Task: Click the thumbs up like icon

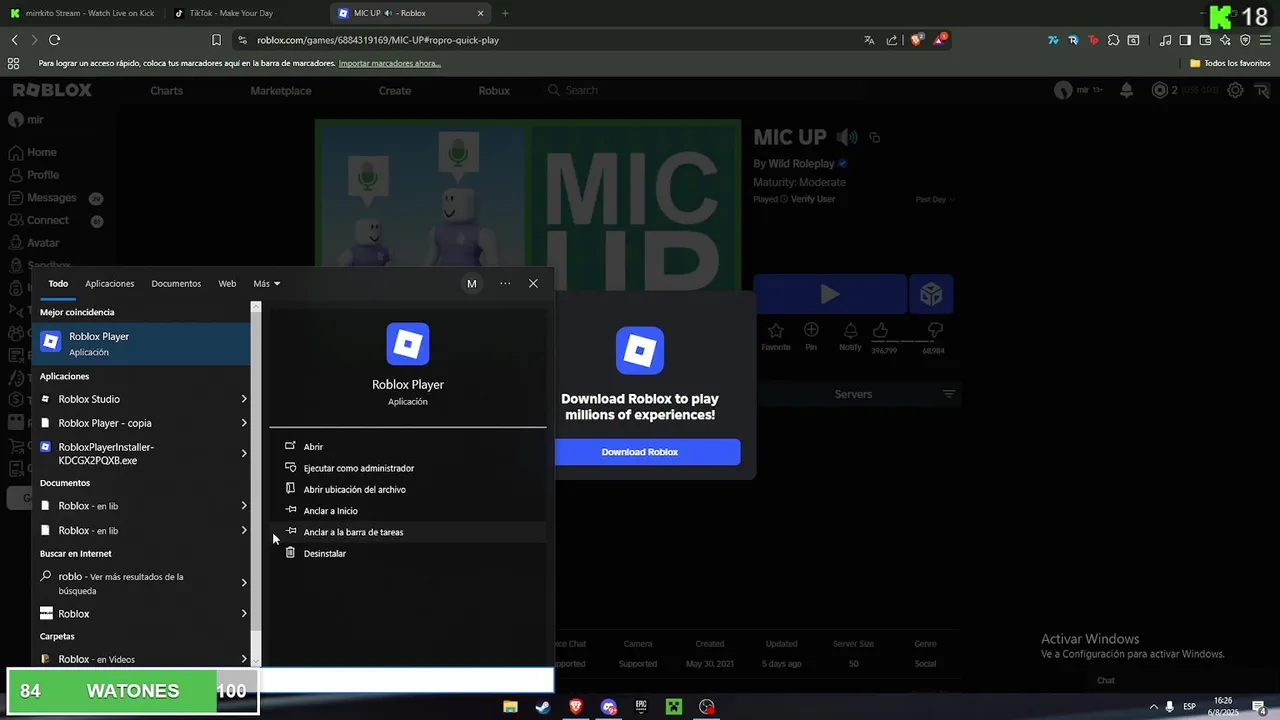Action: click(x=880, y=330)
